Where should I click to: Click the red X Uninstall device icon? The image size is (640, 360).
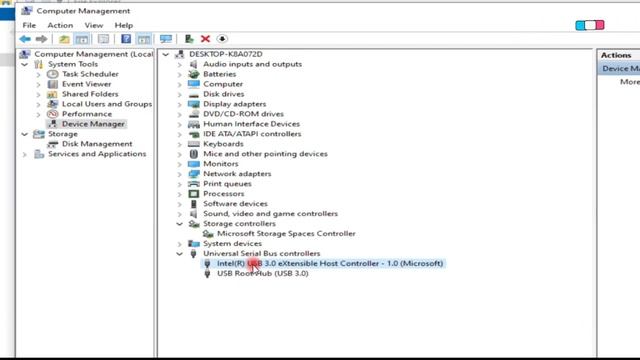pyautogui.click(x=205, y=39)
